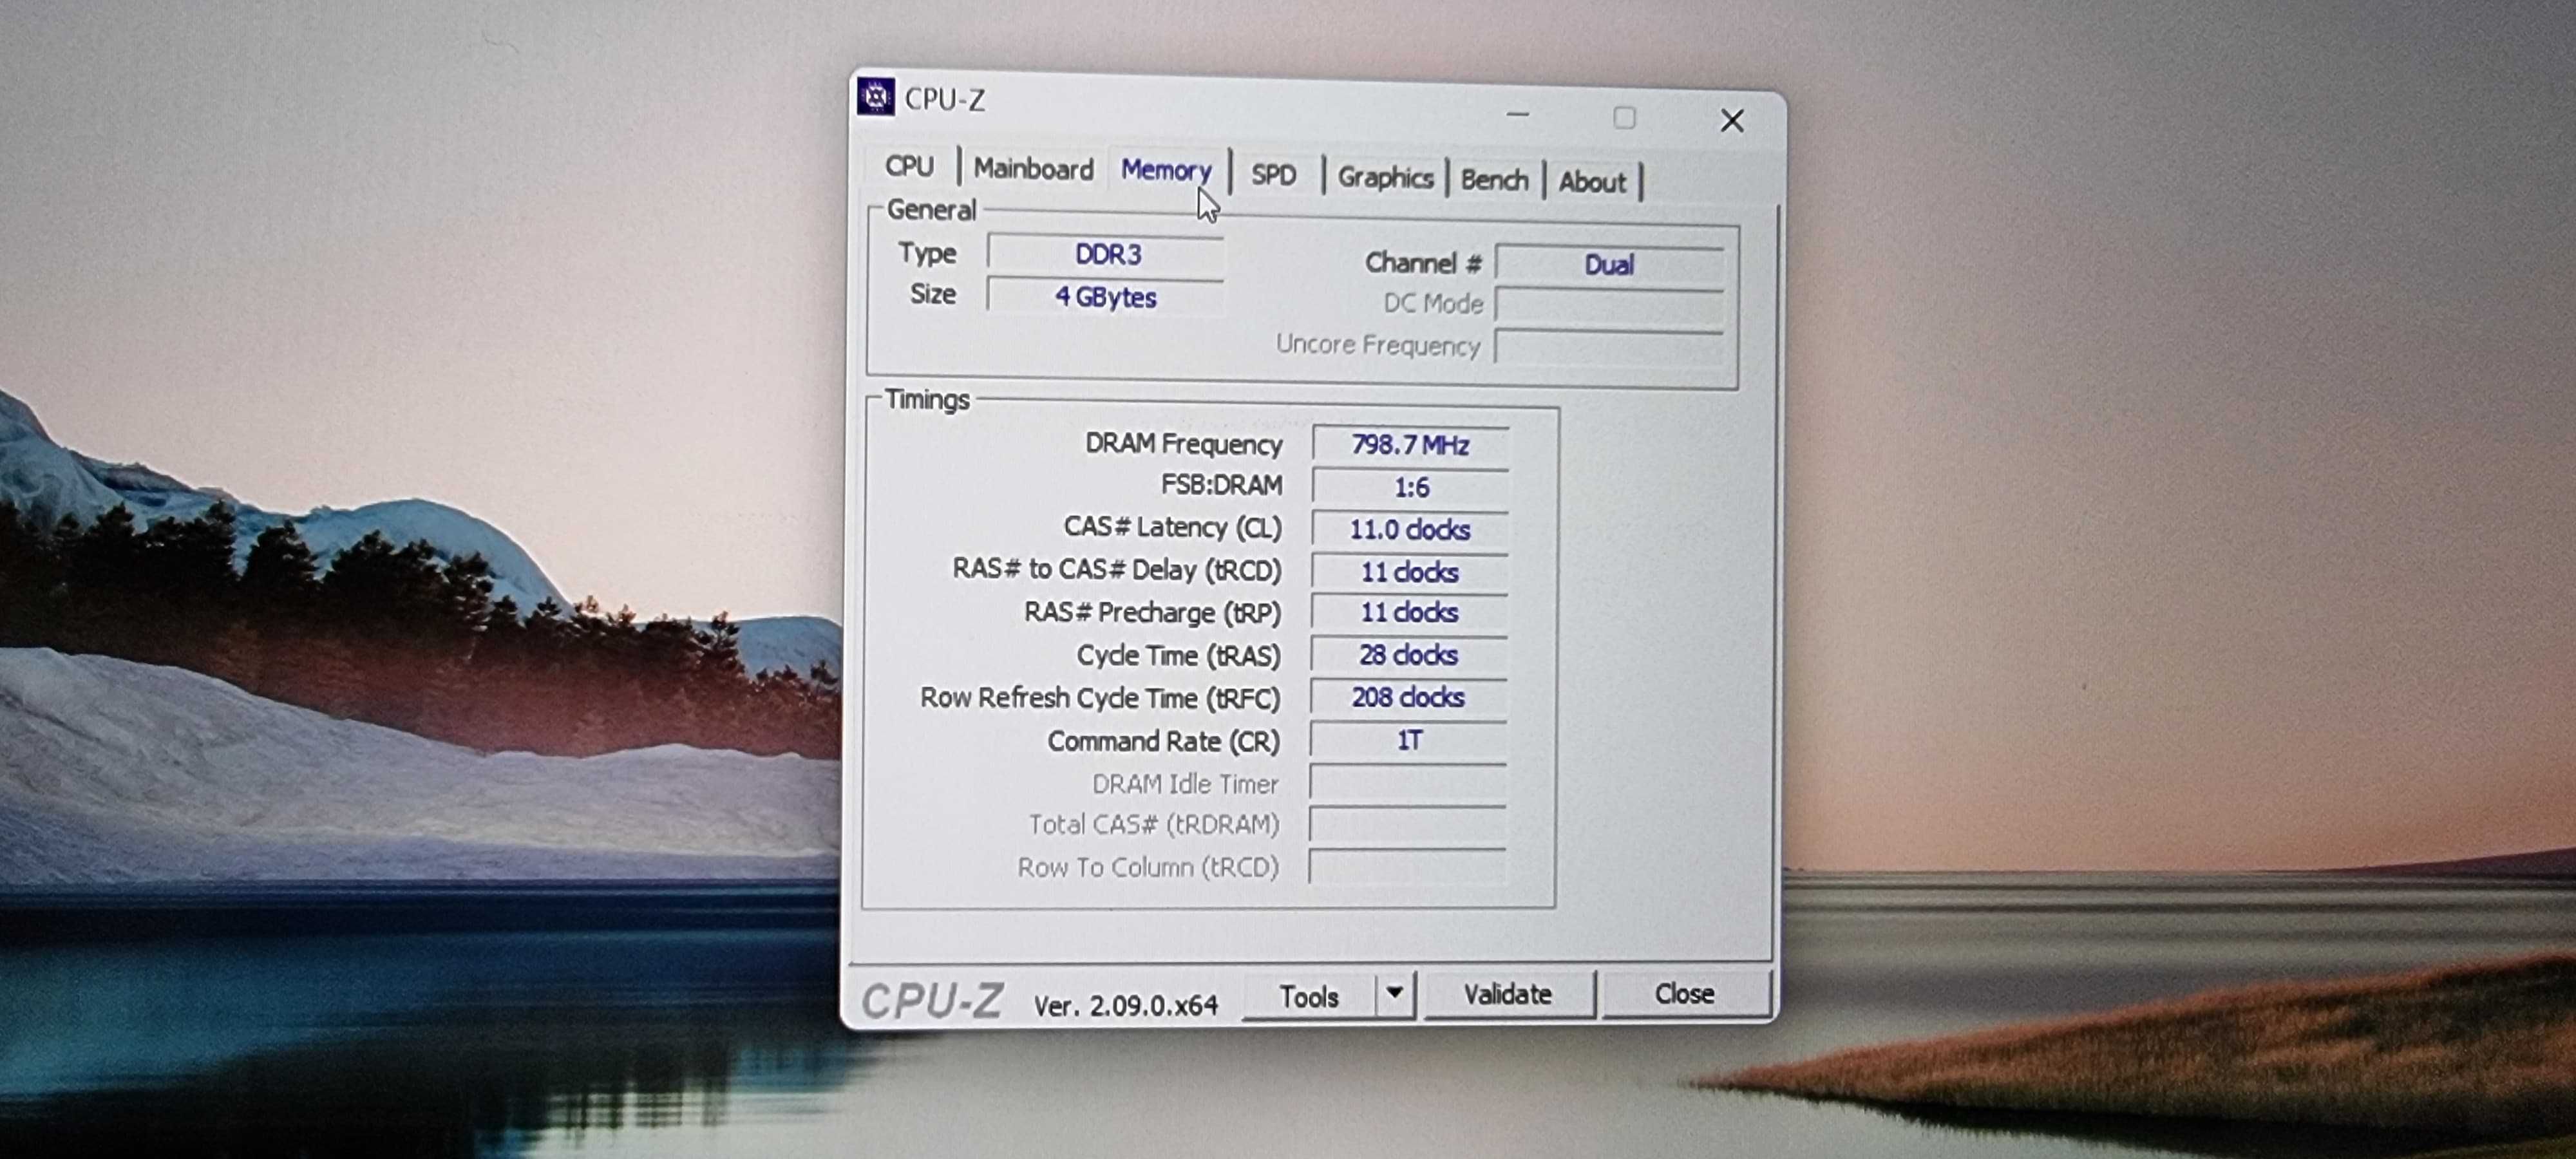Click the 1T command rate value
This screenshot has width=2576, height=1159.
pos(1408,740)
